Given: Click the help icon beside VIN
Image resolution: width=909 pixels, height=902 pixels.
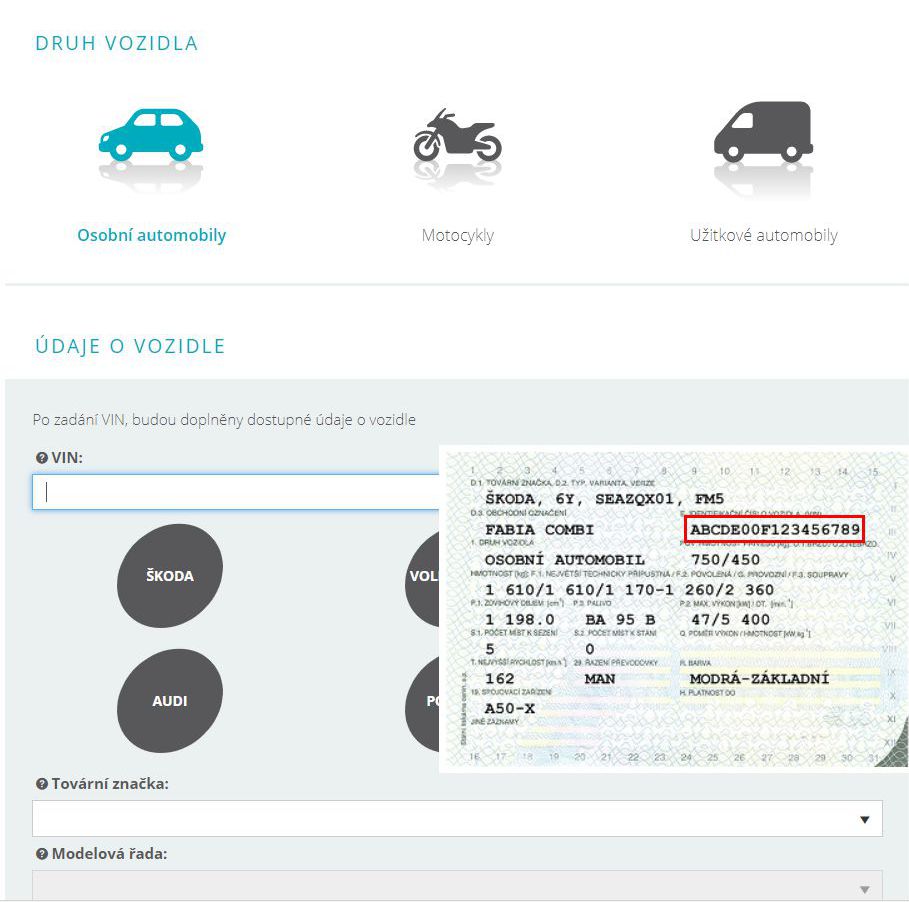Looking at the screenshot, I should pos(41,457).
